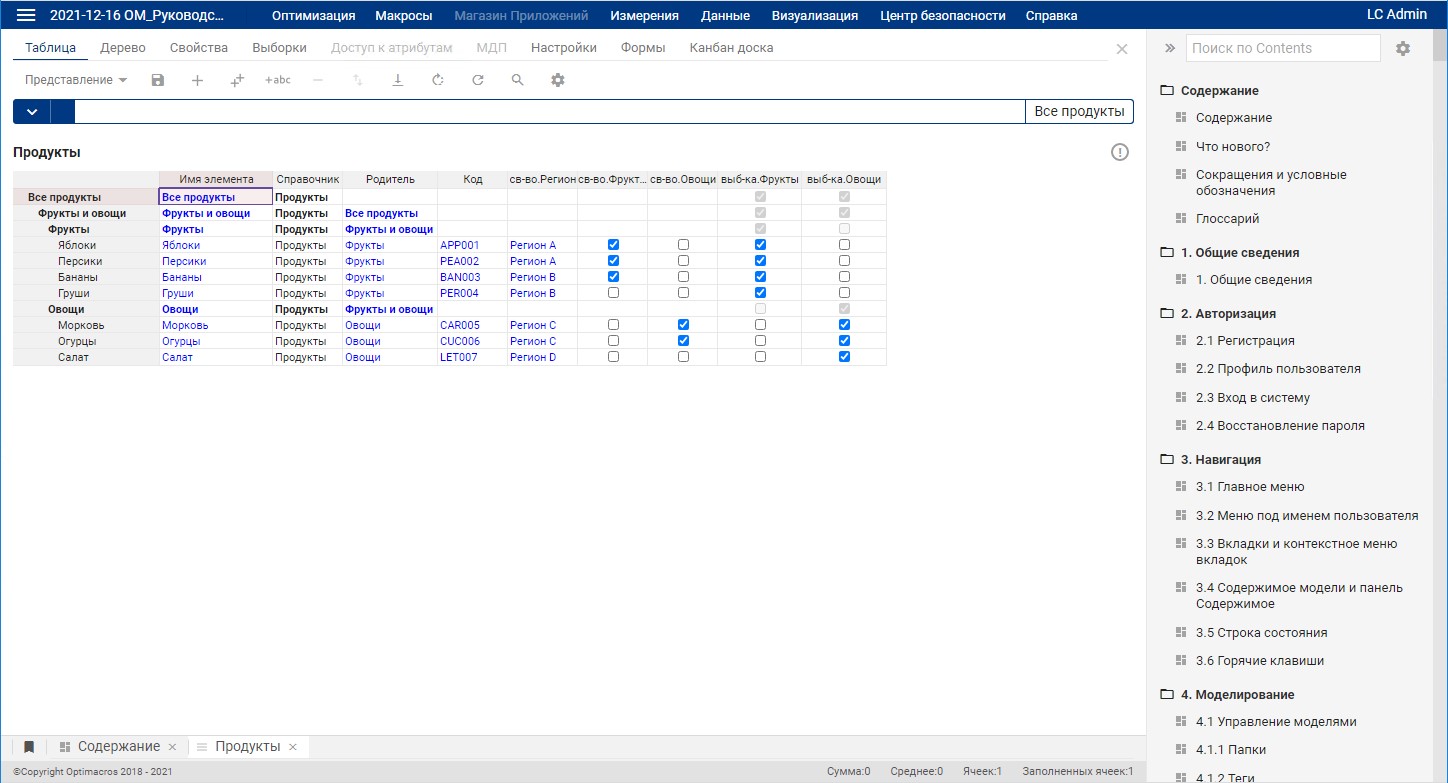1448x783 pixels.
Task: Select the Бананы row header
Action: (86, 277)
